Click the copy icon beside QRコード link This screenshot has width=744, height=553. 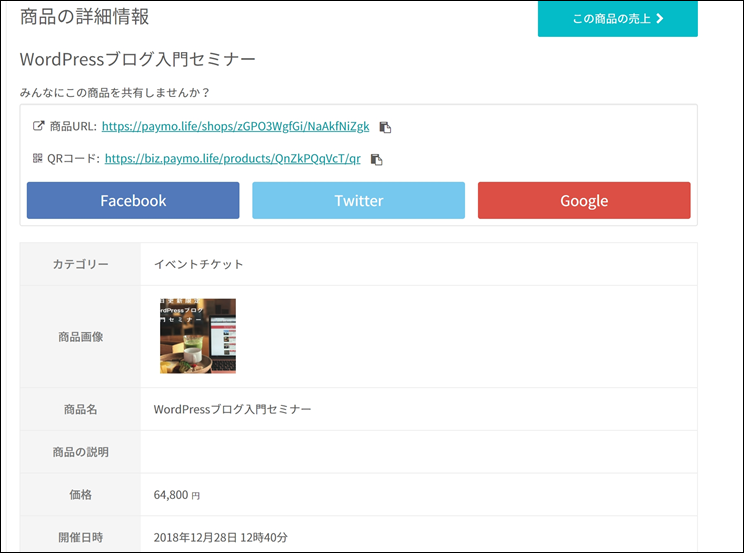coord(377,159)
